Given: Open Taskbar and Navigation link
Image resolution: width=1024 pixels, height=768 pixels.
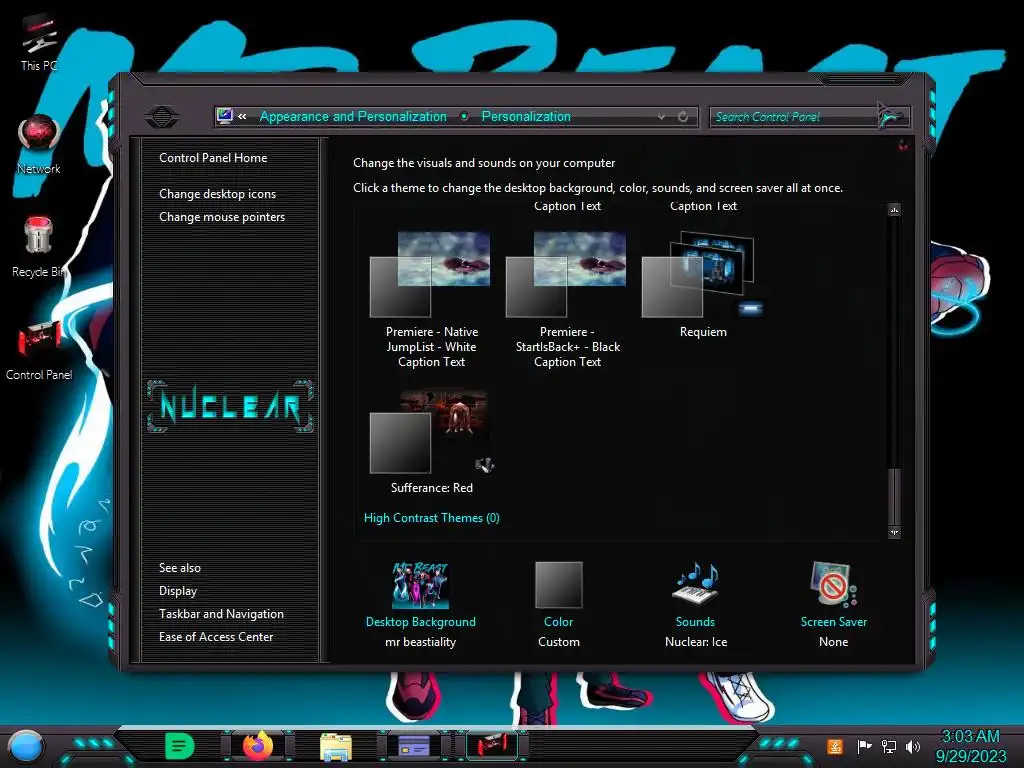Looking at the screenshot, I should [x=221, y=614].
